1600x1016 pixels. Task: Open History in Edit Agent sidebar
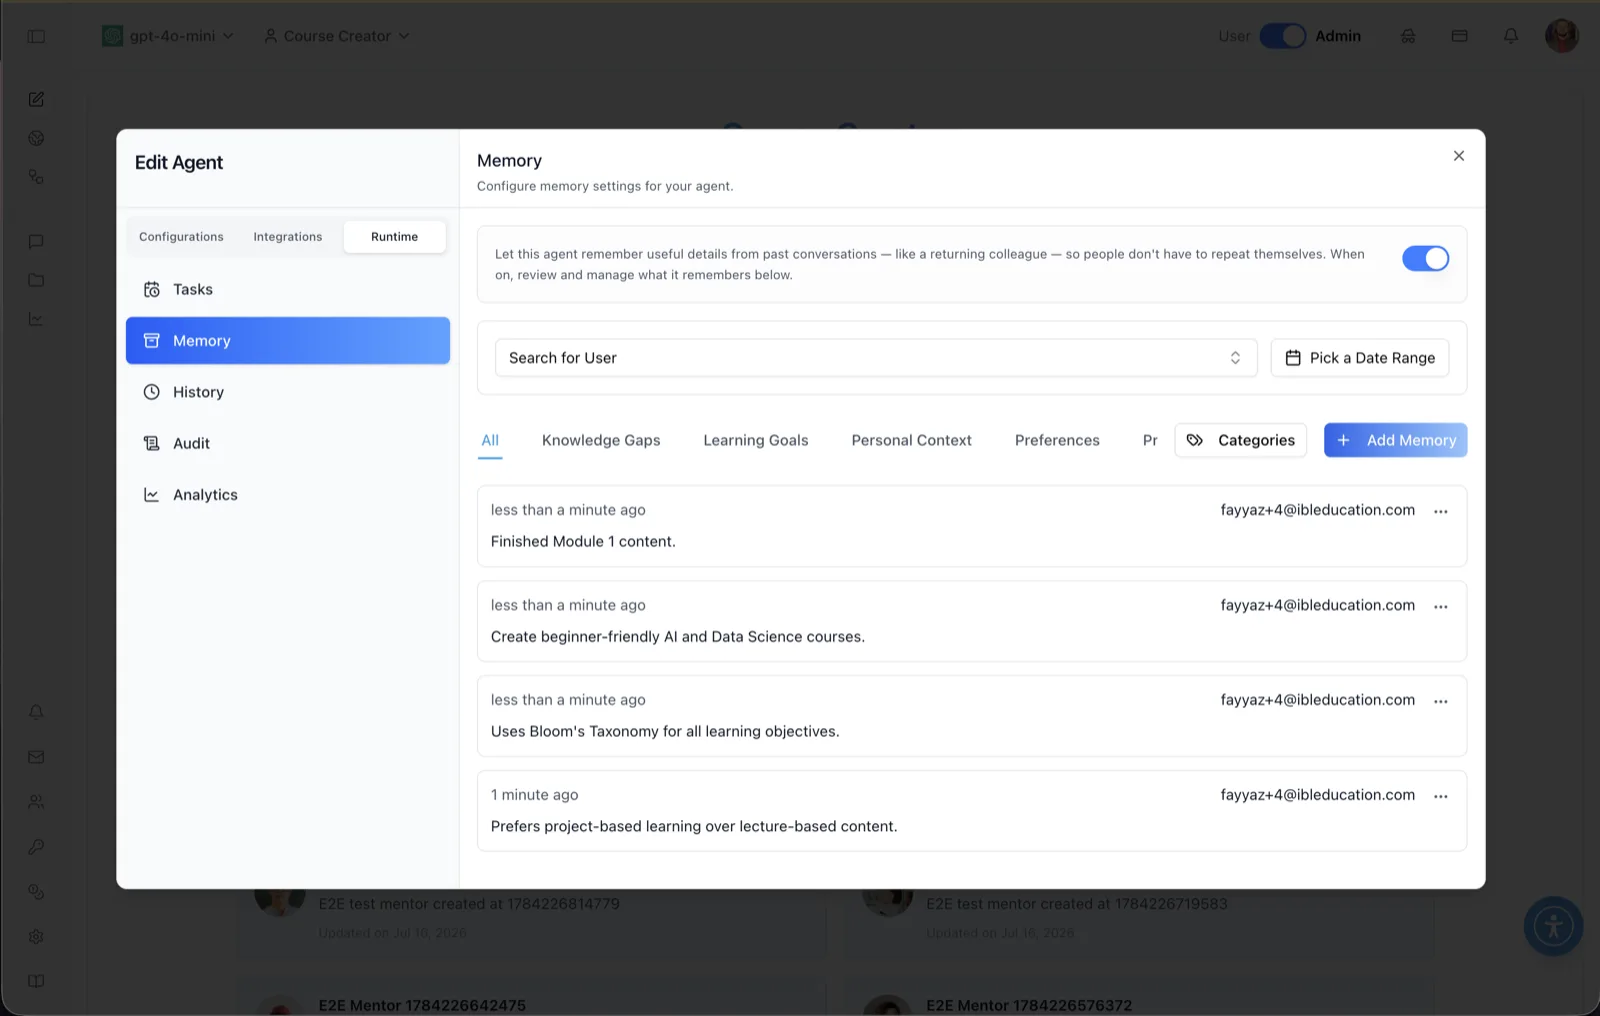point(288,392)
